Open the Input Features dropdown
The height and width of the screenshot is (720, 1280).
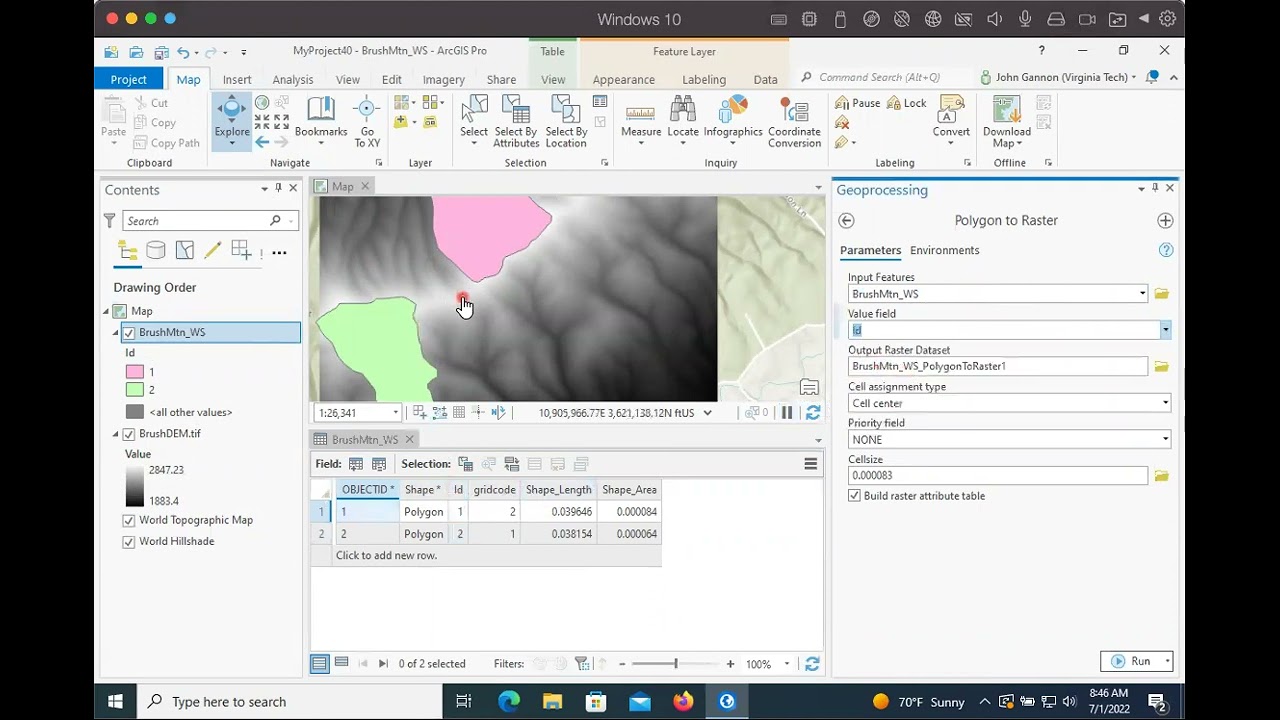1142,294
